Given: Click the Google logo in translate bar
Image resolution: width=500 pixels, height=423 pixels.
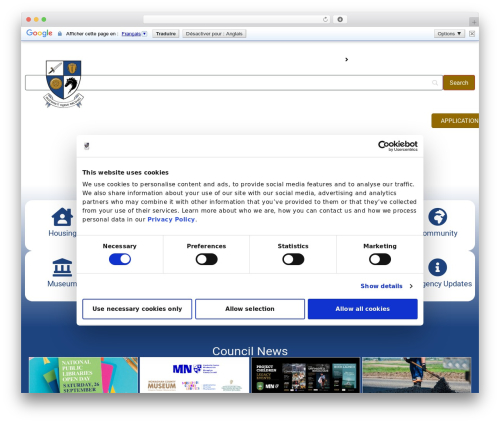Looking at the screenshot, I should (39, 33).
